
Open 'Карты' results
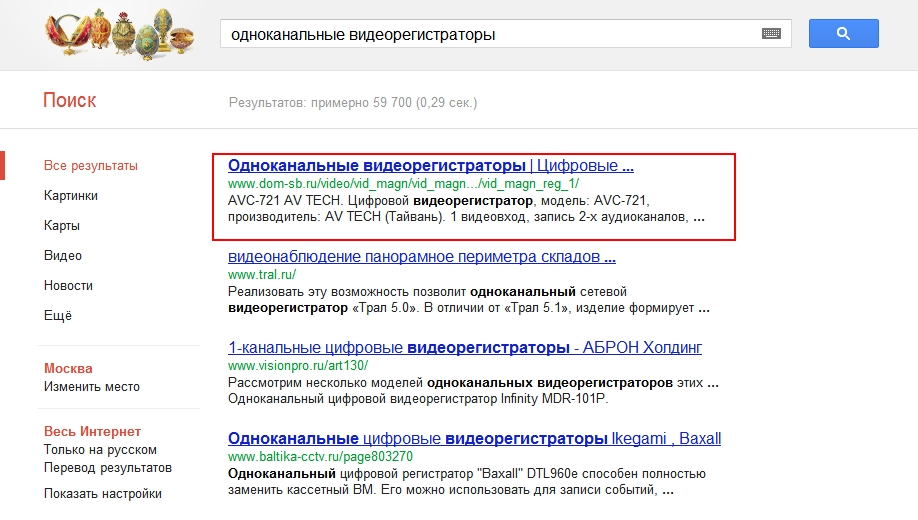click(x=61, y=225)
